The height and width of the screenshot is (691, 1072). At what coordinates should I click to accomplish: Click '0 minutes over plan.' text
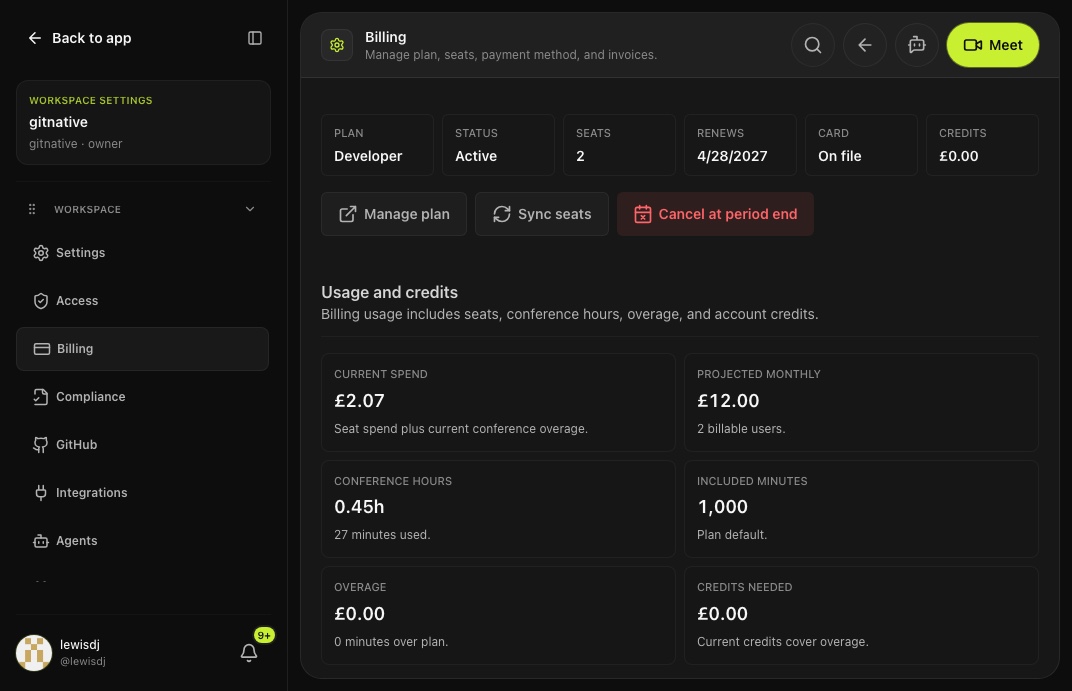click(x=391, y=642)
